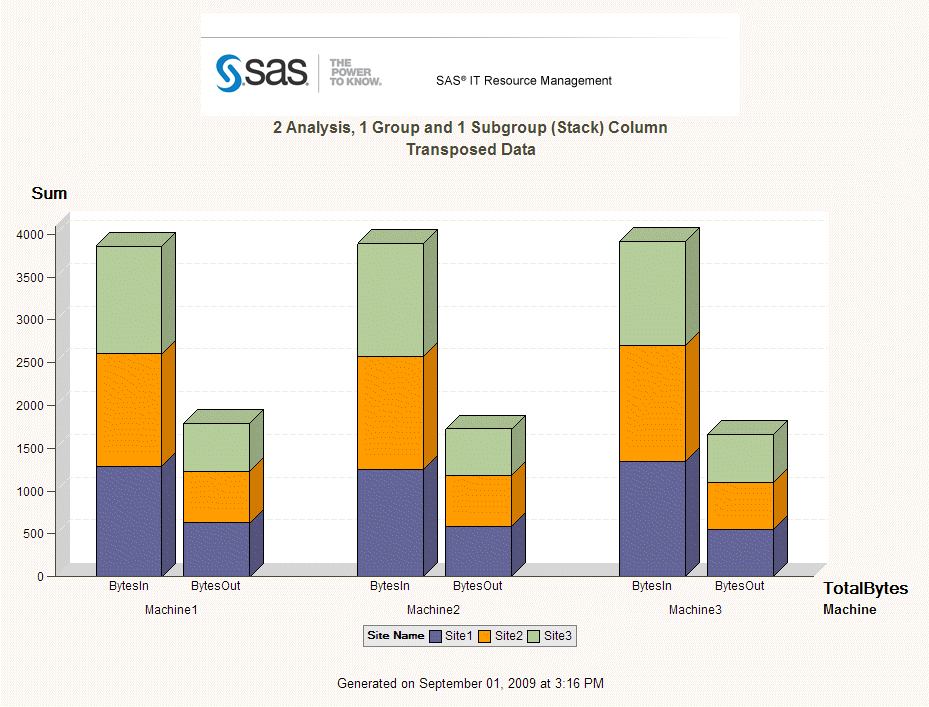This screenshot has height=707, width=929.
Task: Click the generation timestamp text
Action: pyautogui.click(x=470, y=683)
